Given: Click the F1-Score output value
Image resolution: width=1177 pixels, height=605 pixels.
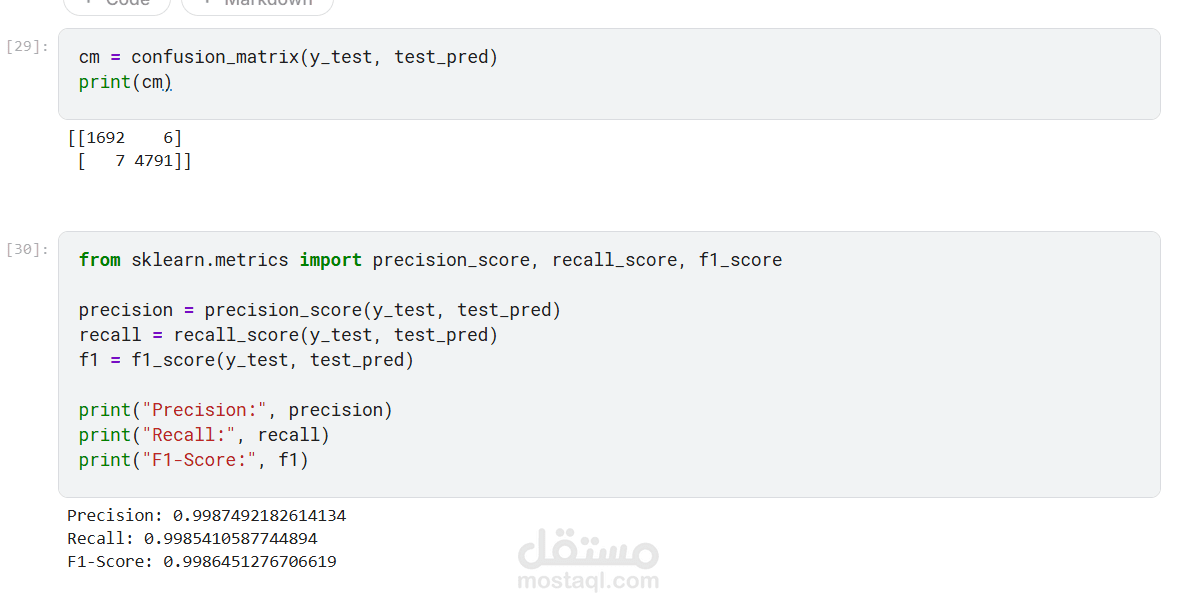Looking at the screenshot, I should (250, 562).
